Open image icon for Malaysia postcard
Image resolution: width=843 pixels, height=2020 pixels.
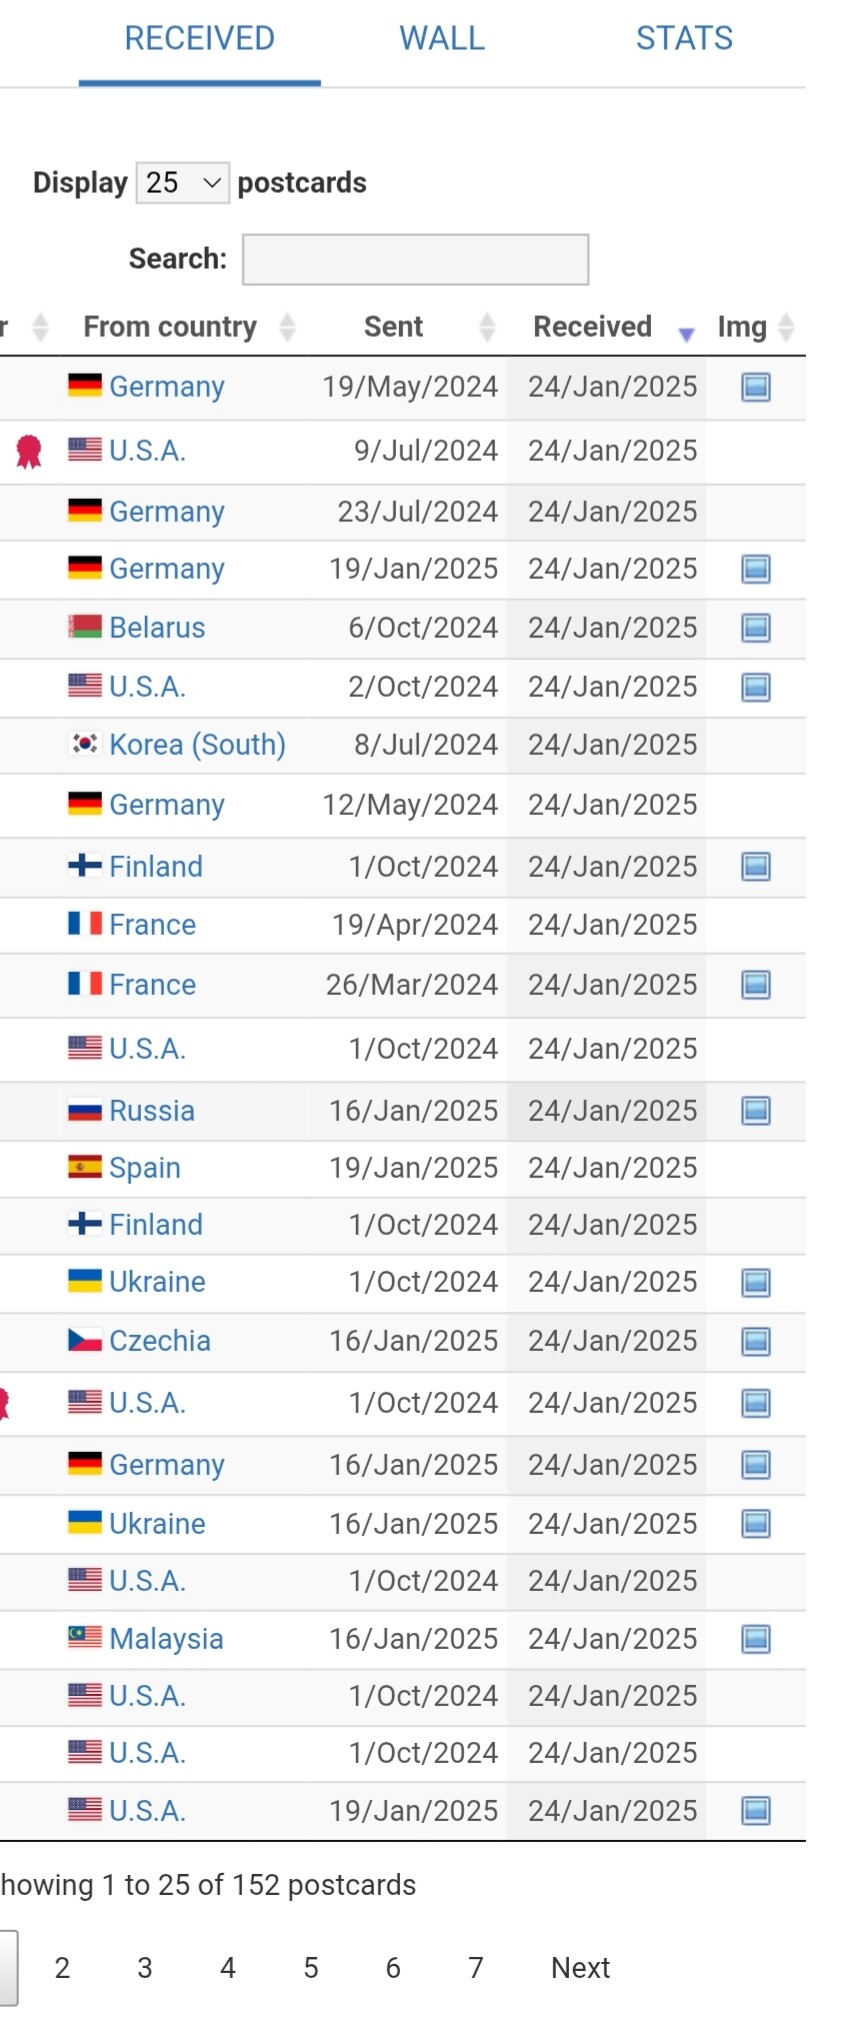(x=755, y=1639)
